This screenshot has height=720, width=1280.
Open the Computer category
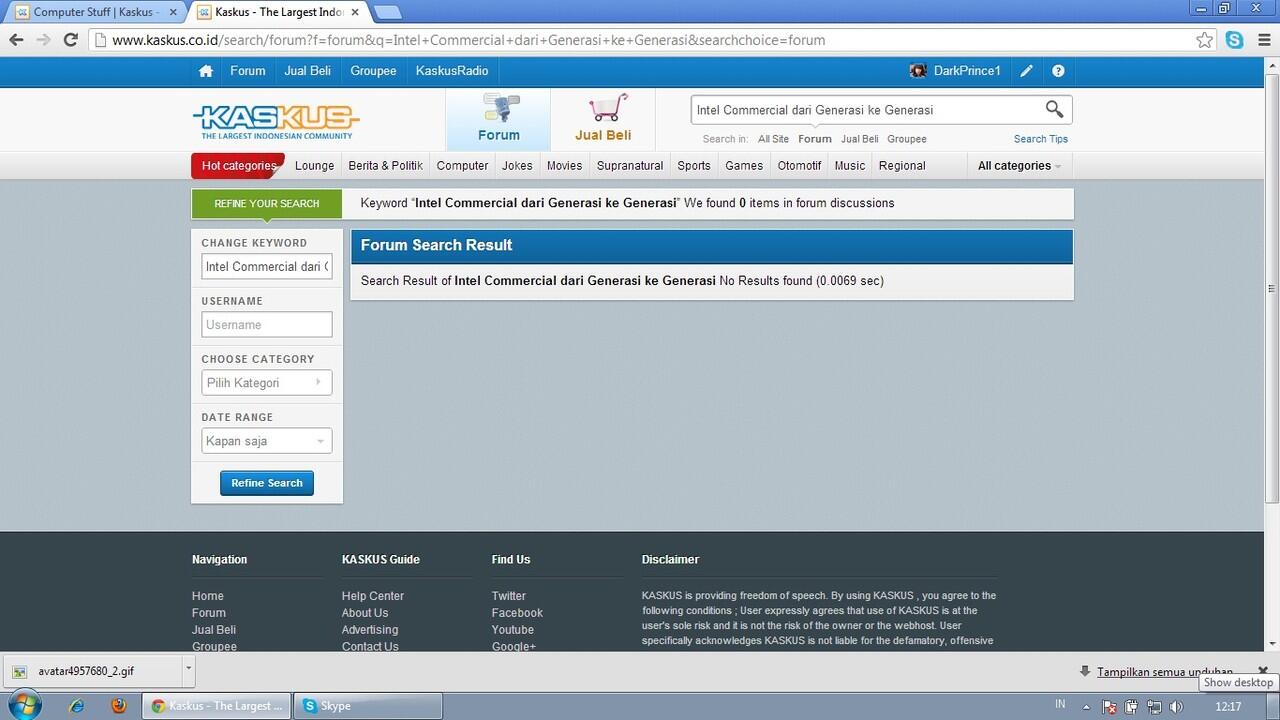click(x=463, y=166)
